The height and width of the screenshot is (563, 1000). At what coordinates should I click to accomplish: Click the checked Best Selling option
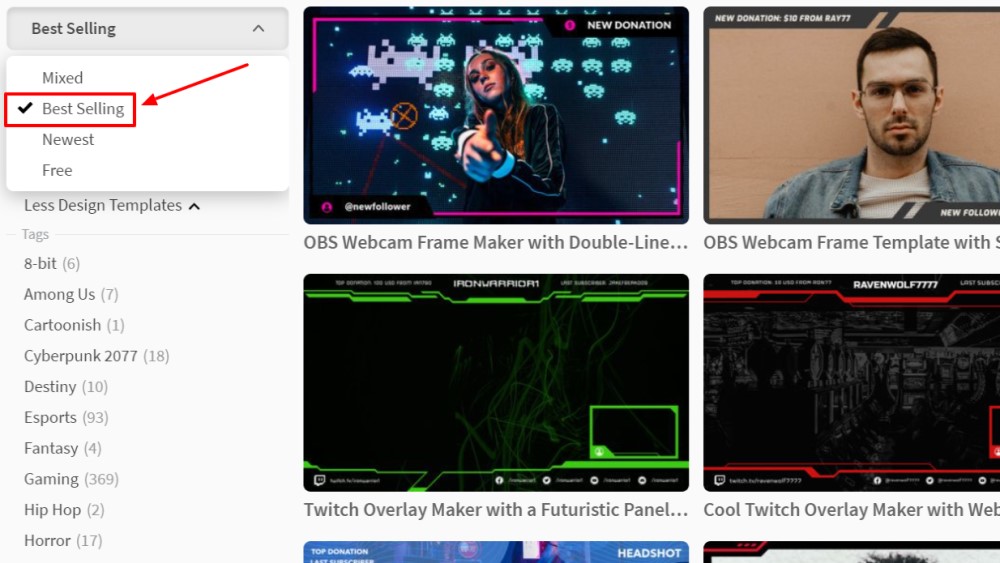pyautogui.click(x=82, y=109)
